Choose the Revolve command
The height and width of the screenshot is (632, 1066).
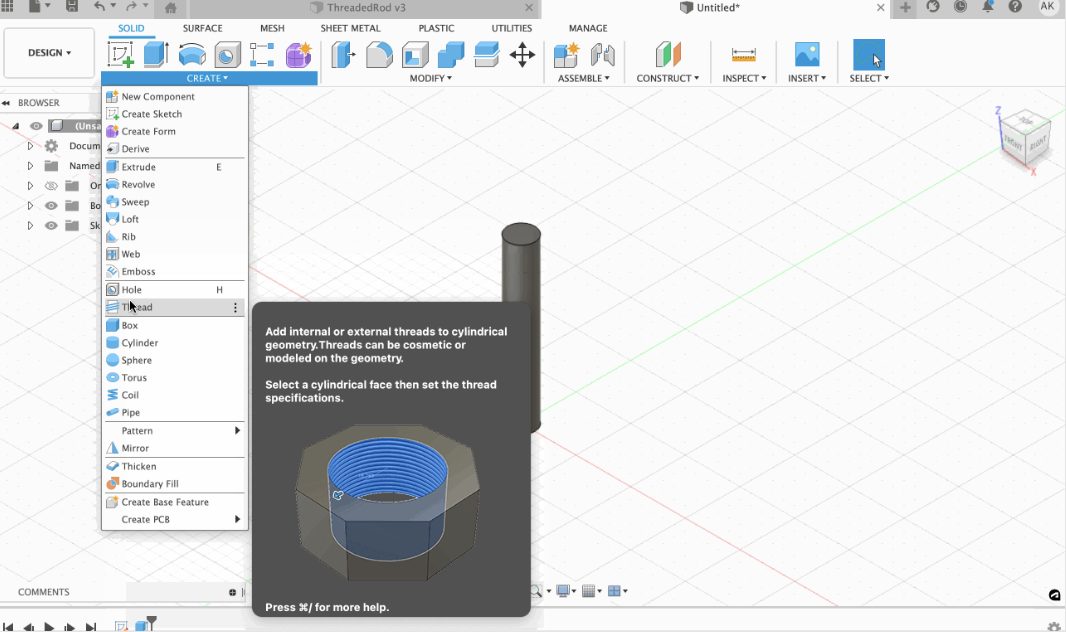(134, 184)
